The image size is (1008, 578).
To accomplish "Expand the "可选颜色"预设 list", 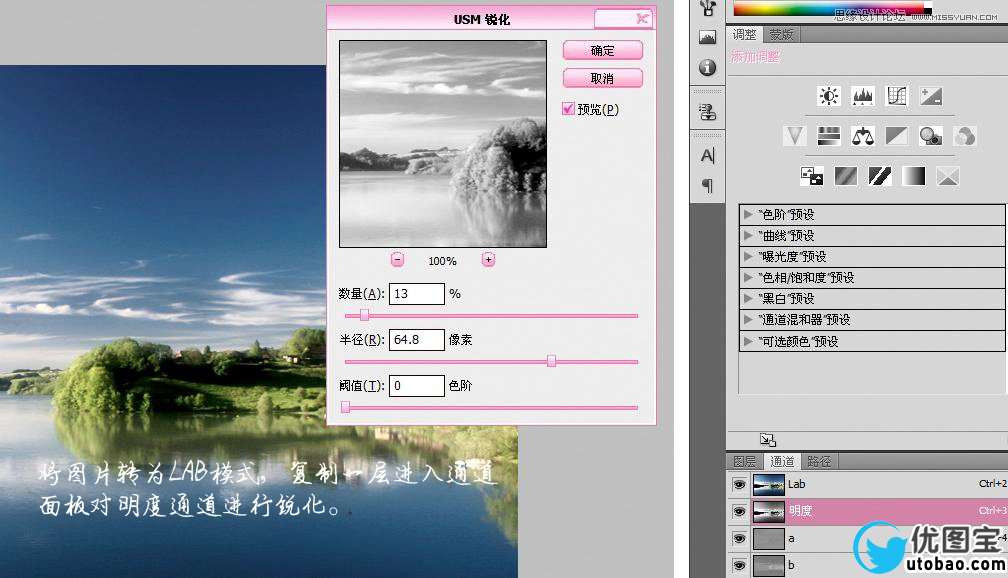I will coord(748,341).
